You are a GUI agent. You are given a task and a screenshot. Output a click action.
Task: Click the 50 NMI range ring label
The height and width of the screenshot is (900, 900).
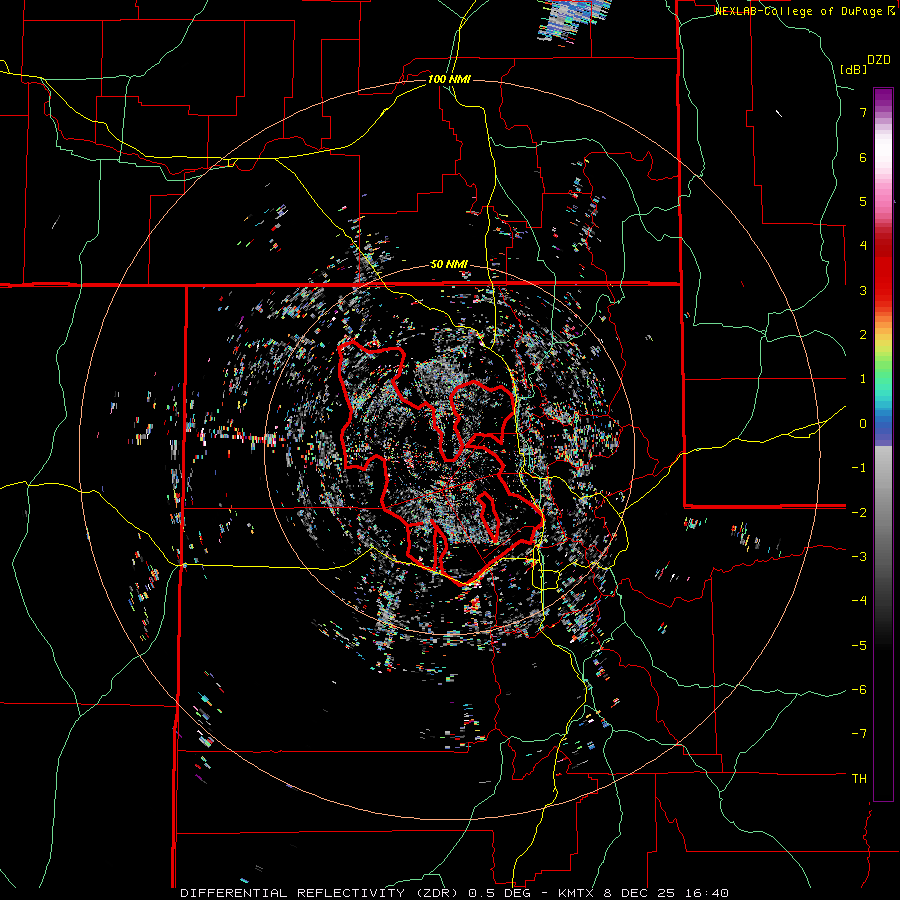click(x=449, y=265)
